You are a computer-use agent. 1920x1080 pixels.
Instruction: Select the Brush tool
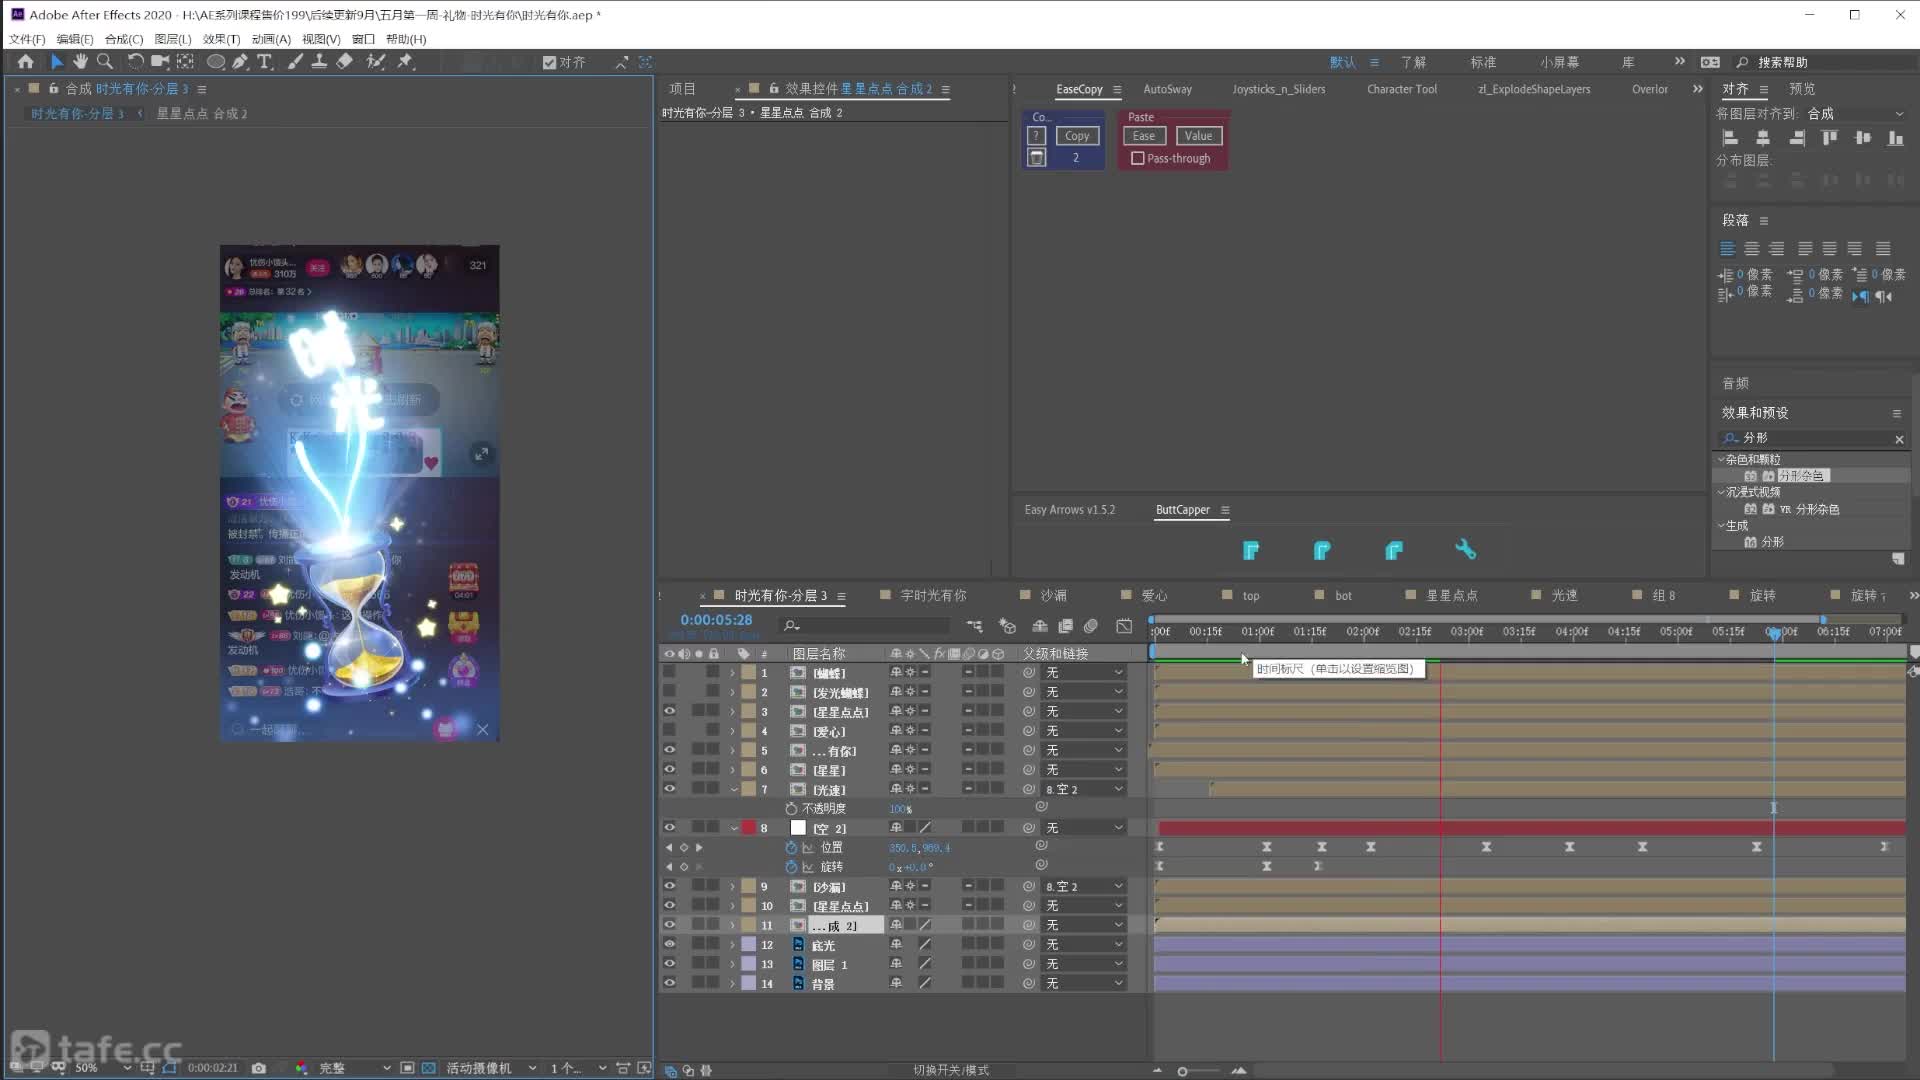(295, 62)
